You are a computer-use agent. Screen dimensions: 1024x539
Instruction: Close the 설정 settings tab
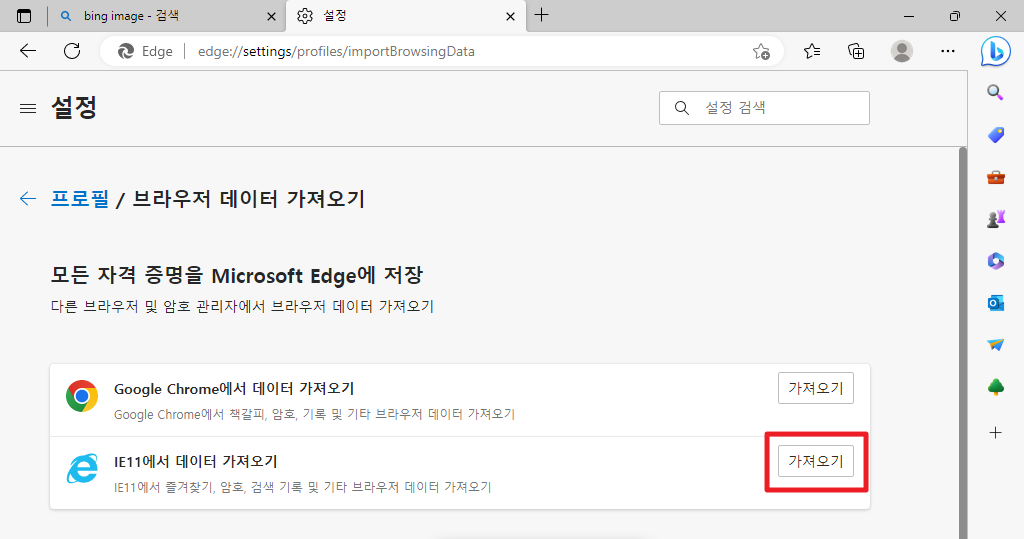511,16
